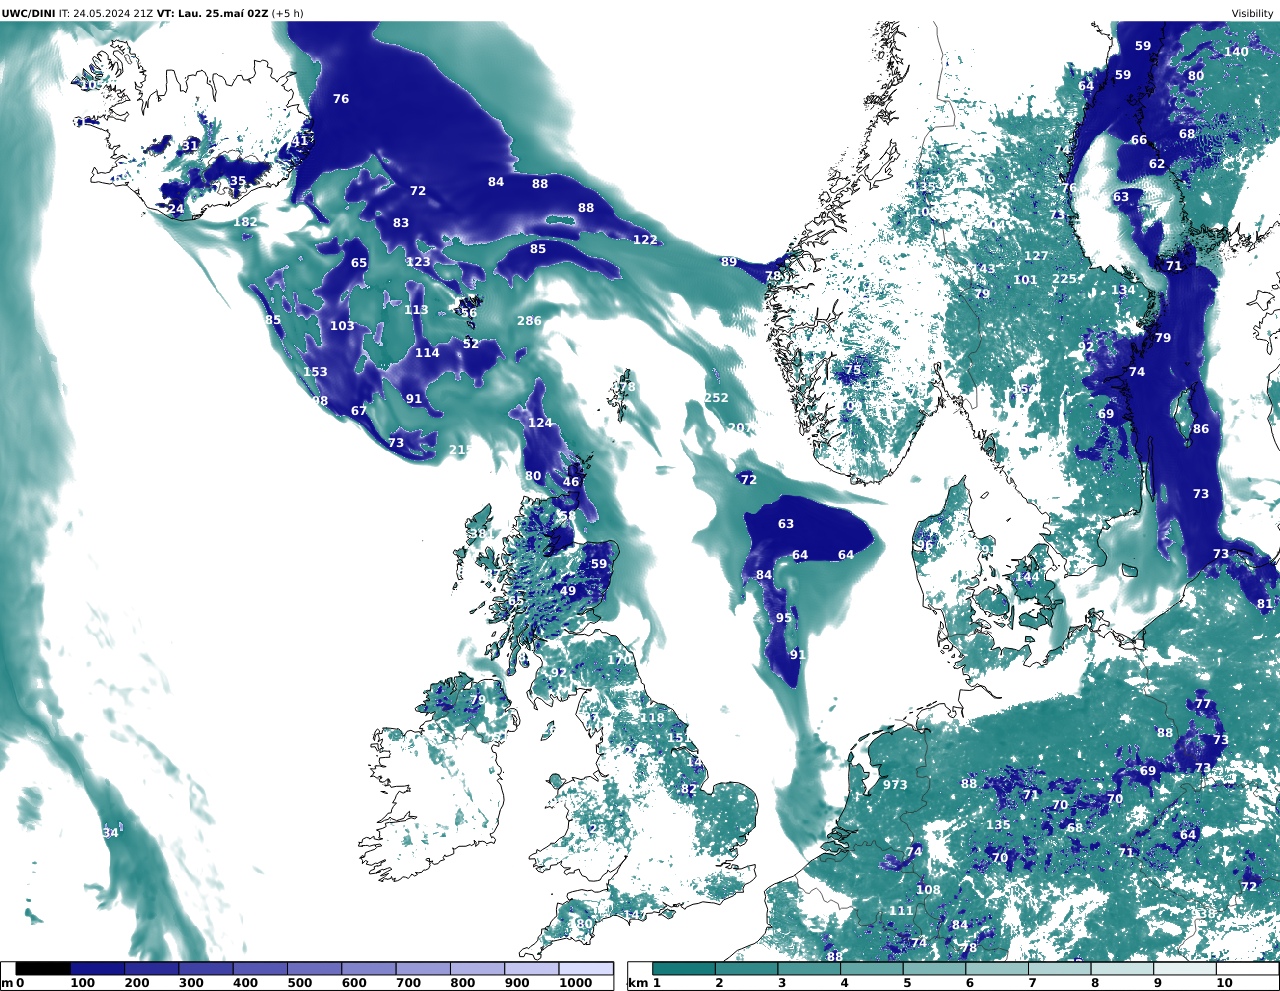
Task: Click the 7–8 km legend swatch
Action: [x=1060, y=968]
